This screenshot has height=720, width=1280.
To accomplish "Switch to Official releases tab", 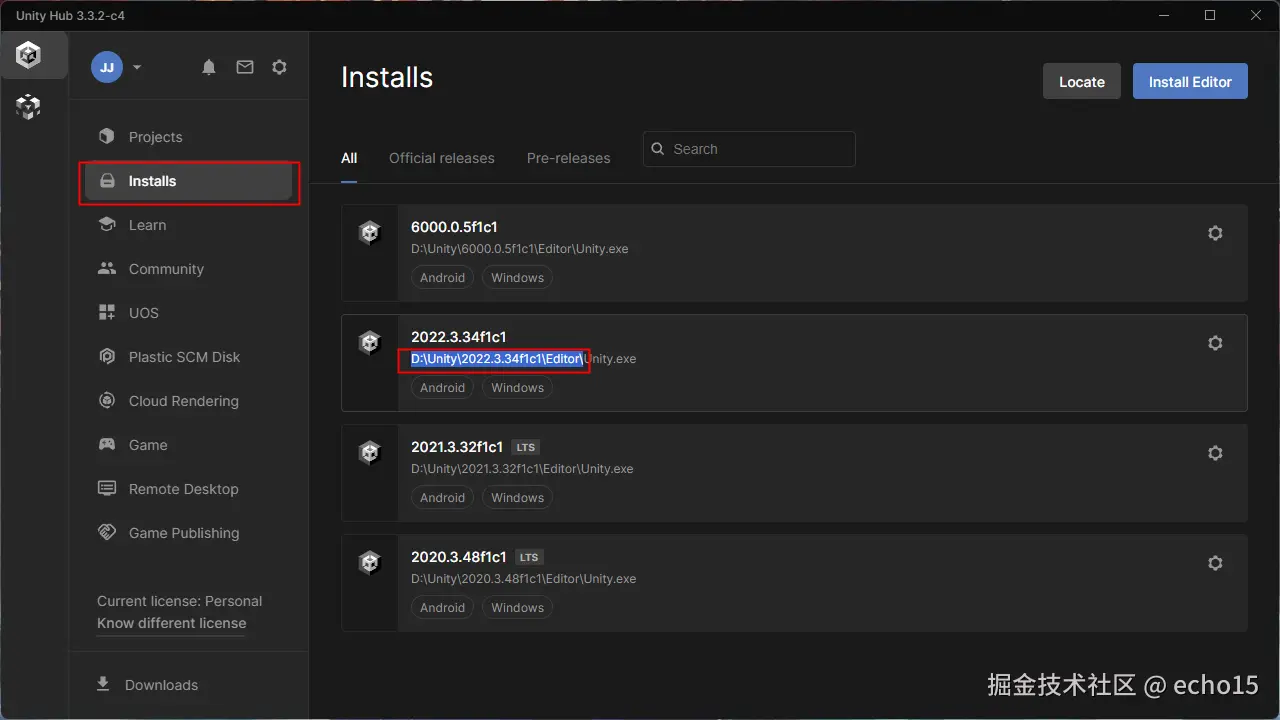I will [x=442, y=158].
